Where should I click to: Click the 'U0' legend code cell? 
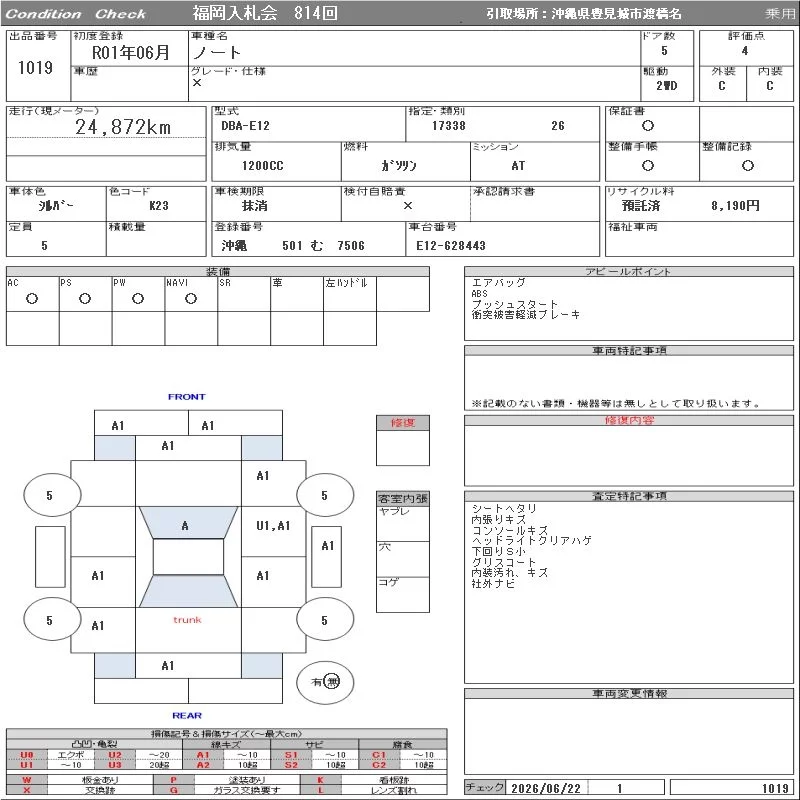[27, 755]
